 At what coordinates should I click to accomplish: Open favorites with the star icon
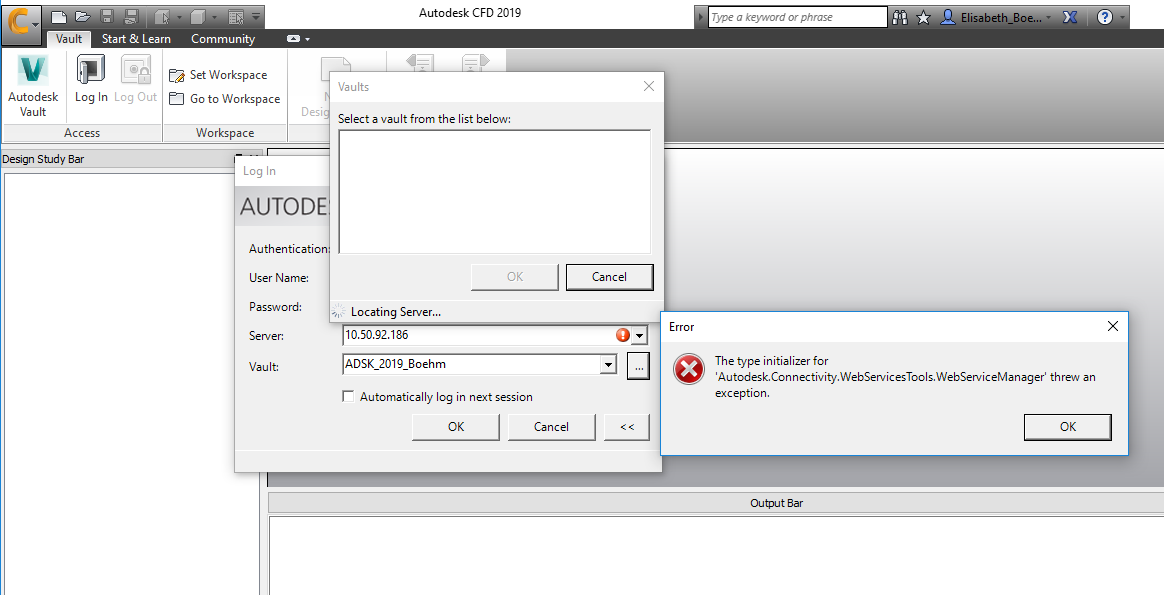tap(923, 17)
